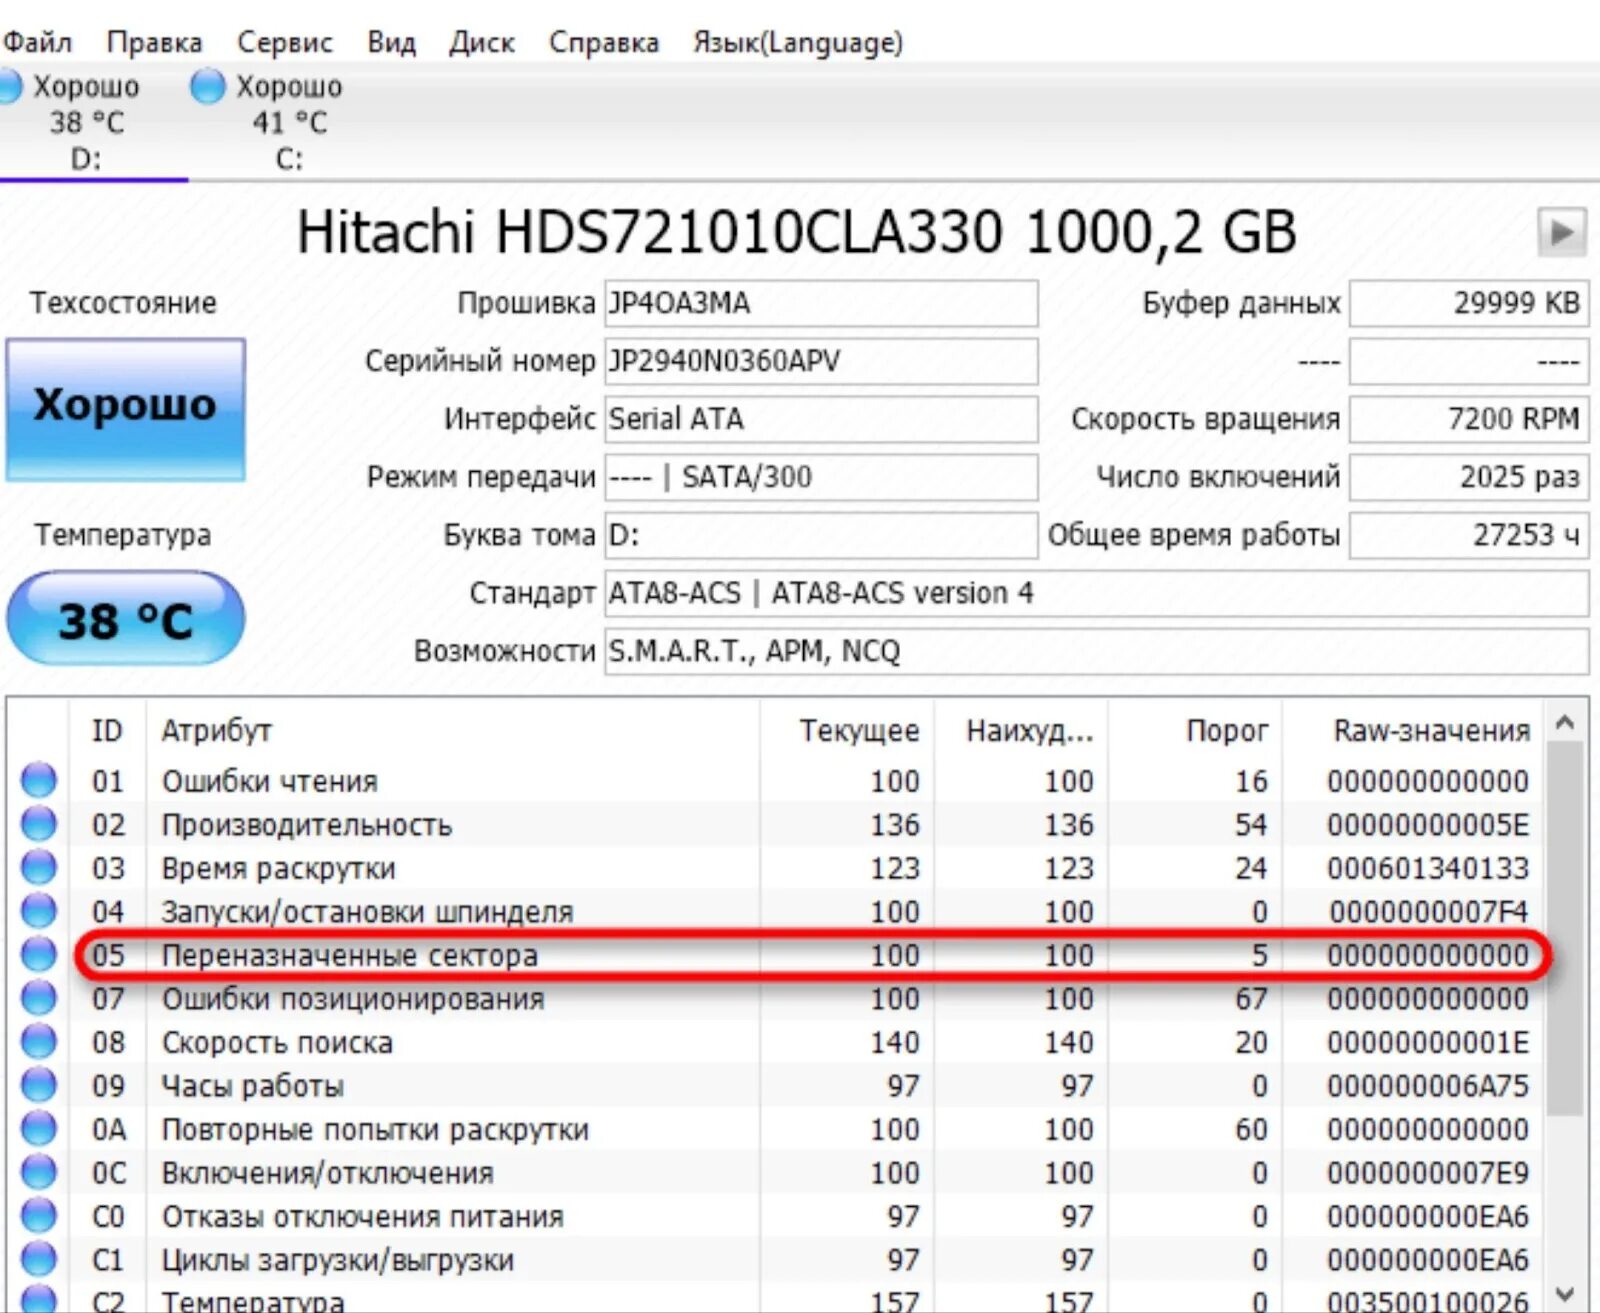The image size is (1600, 1313).
Task: Click the Прошивка firmware field JP4OA3MA
Action: (821, 303)
